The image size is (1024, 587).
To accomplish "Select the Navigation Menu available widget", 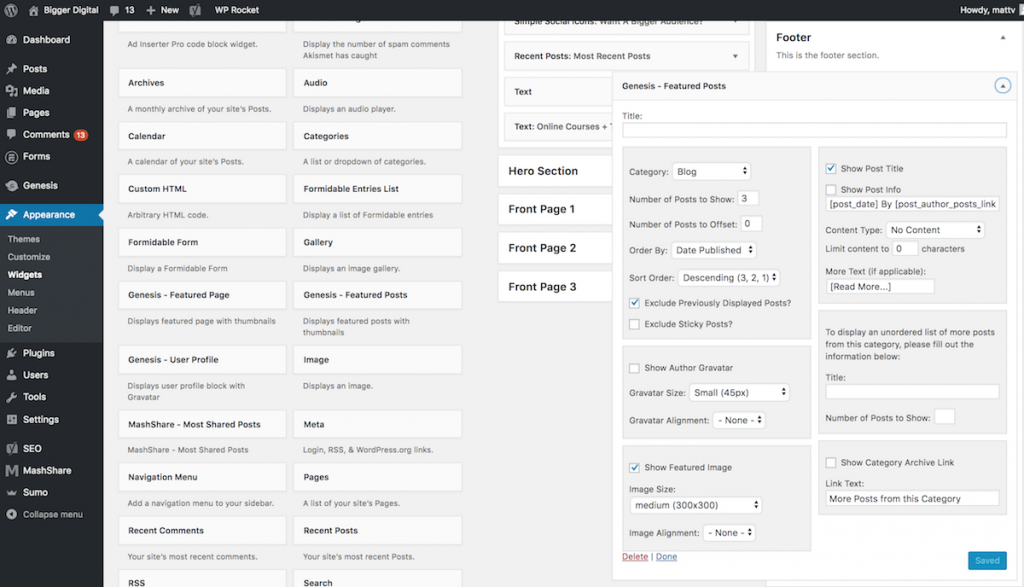I will (x=202, y=477).
